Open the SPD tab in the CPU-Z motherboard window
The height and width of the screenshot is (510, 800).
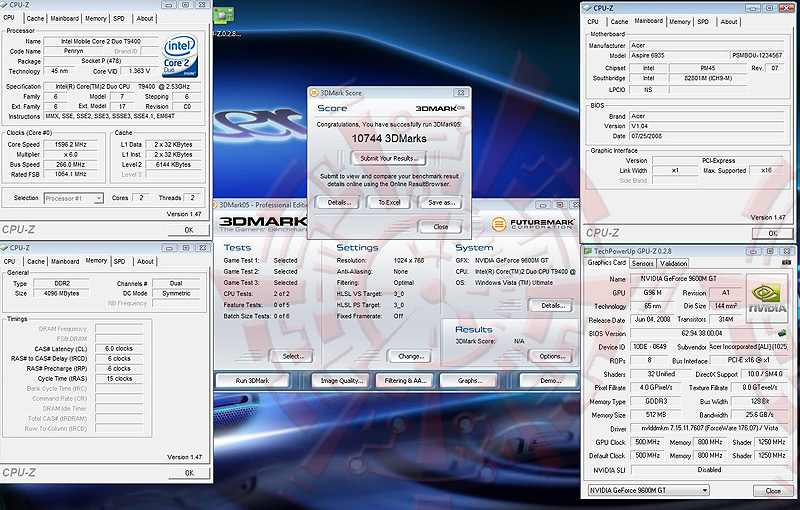pos(703,22)
